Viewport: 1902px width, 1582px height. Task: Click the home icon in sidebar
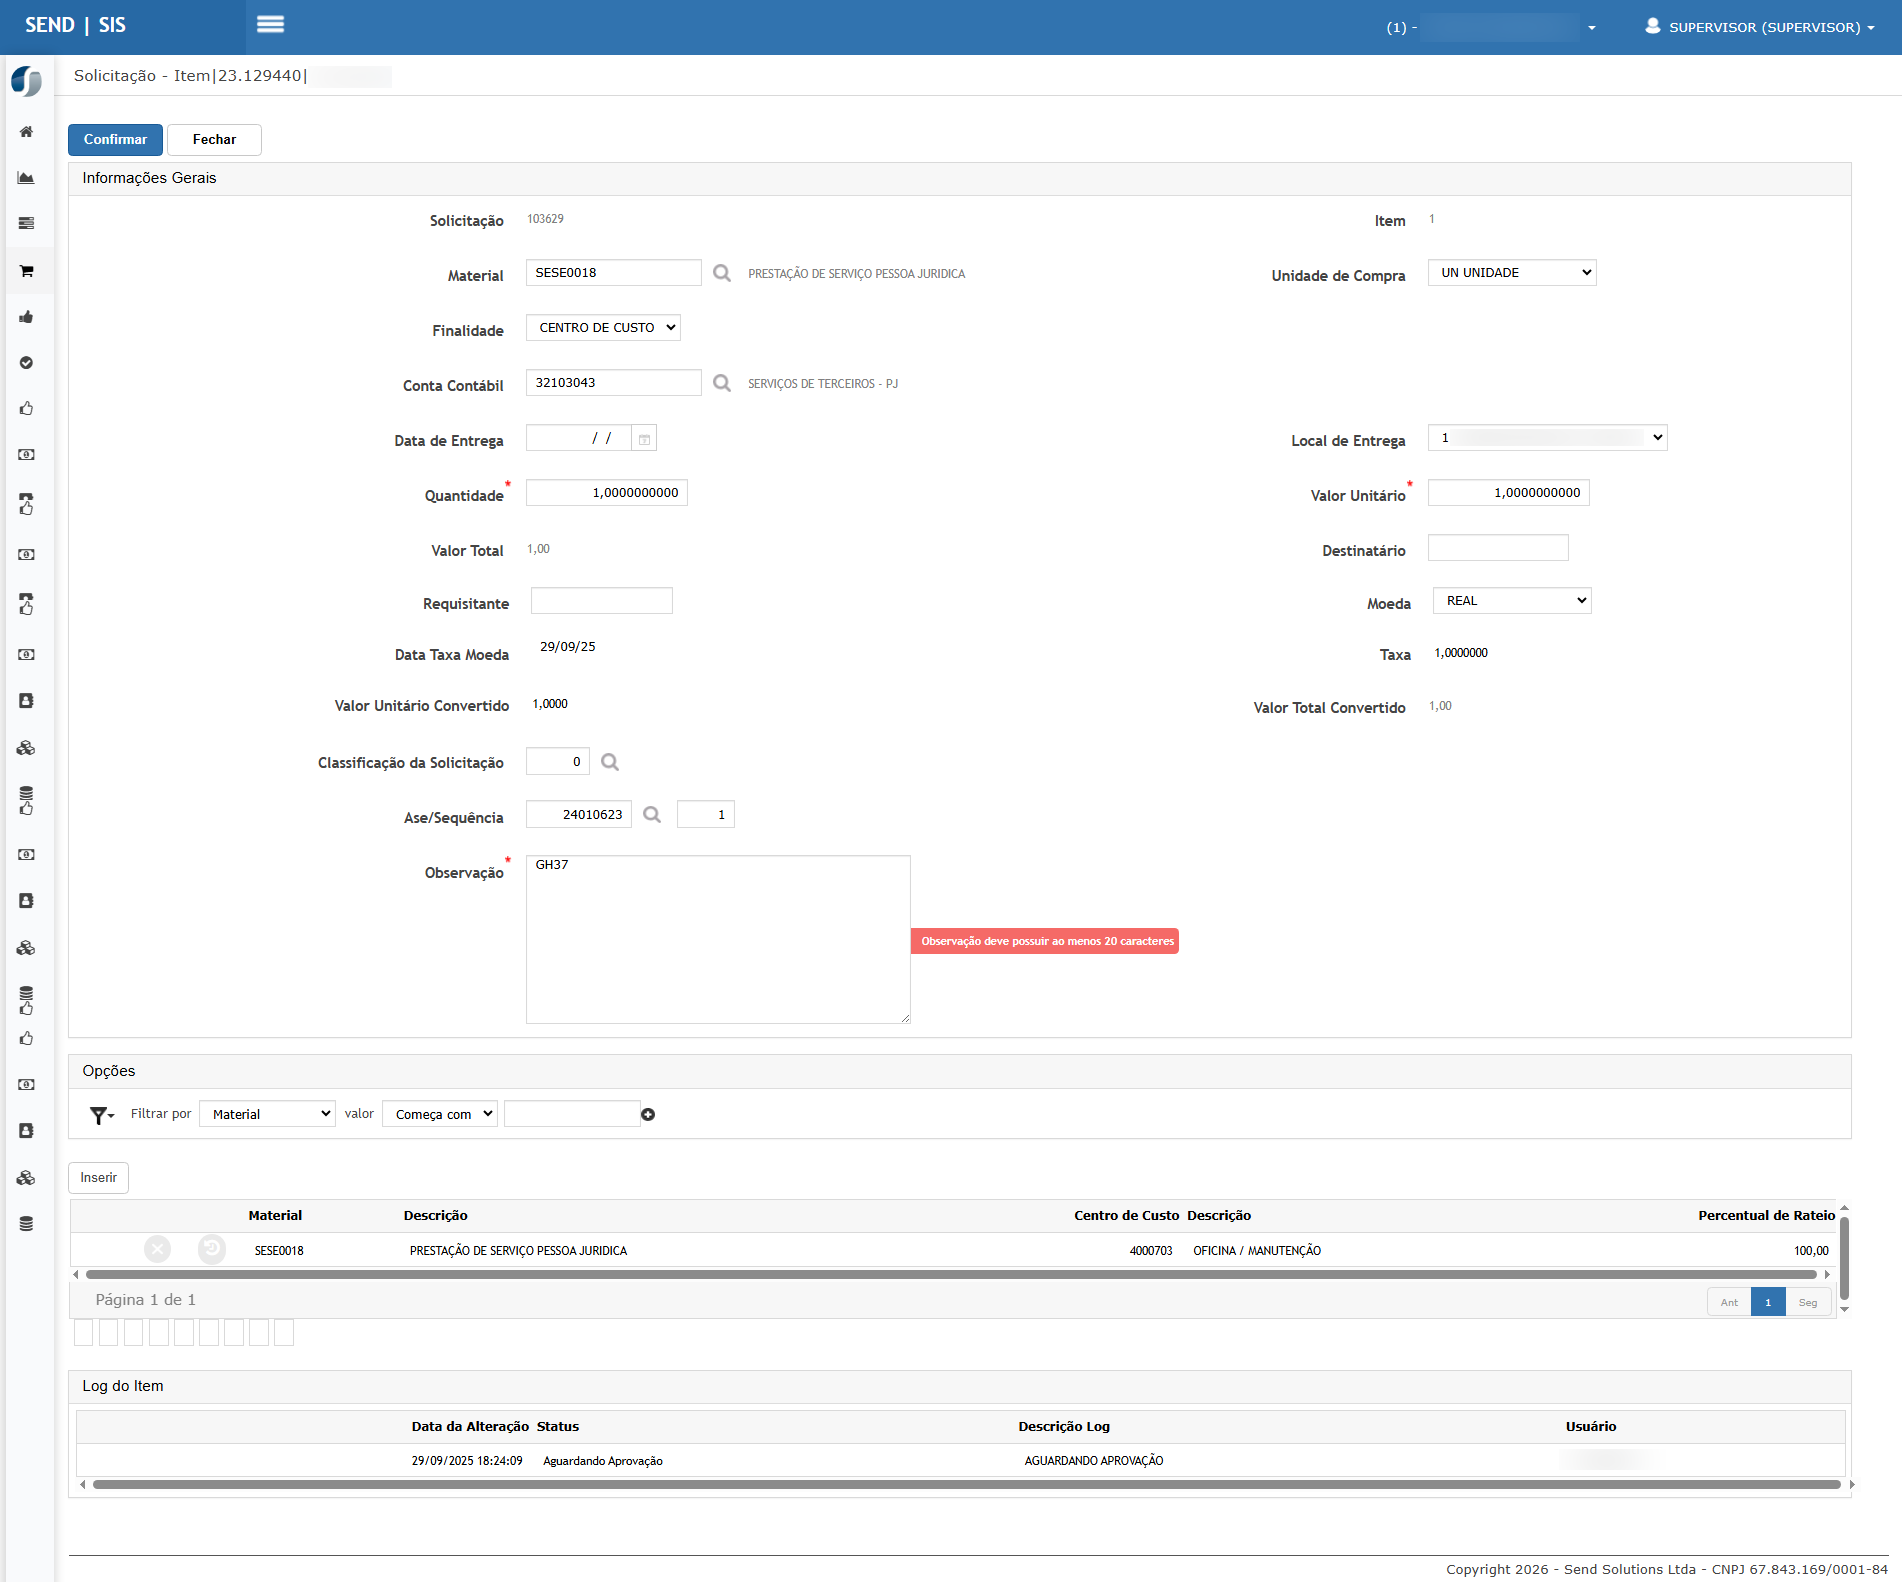[27, 132]
